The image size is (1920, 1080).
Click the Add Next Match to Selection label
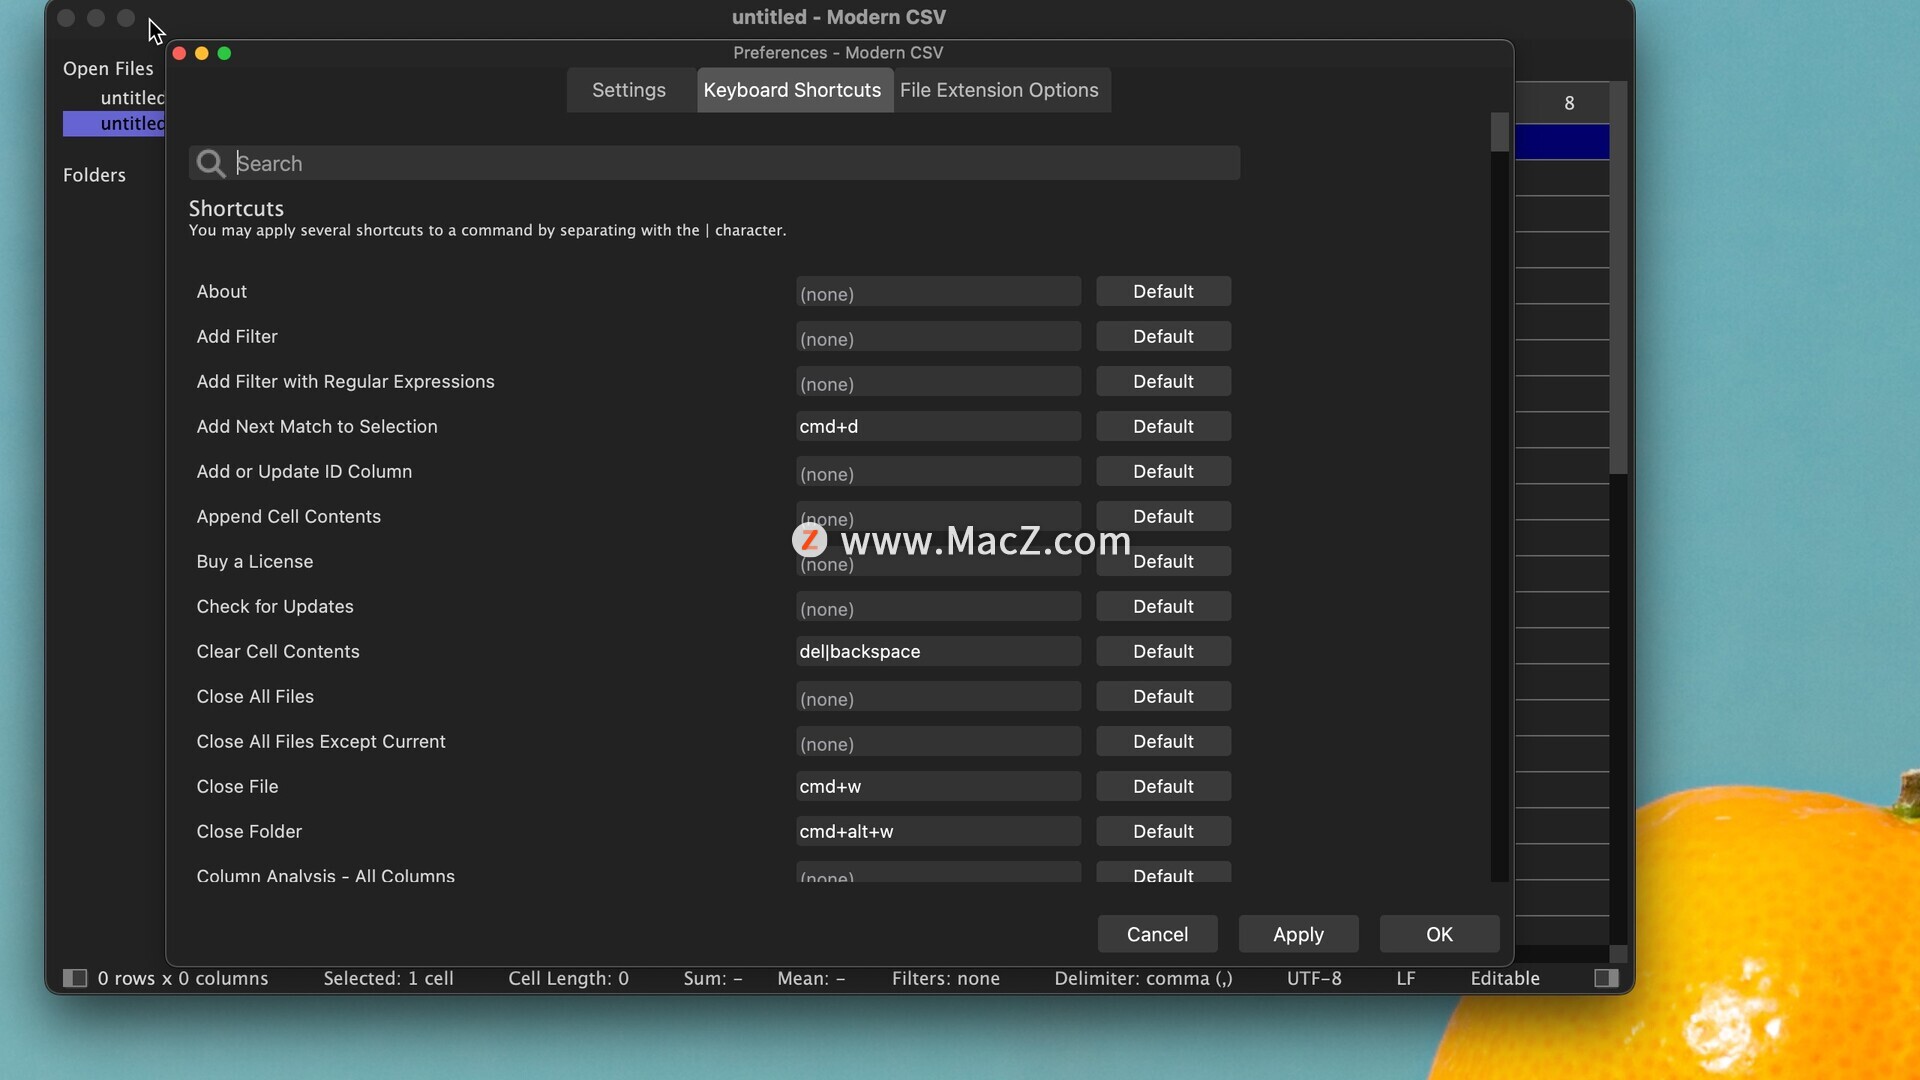(317, 427)
